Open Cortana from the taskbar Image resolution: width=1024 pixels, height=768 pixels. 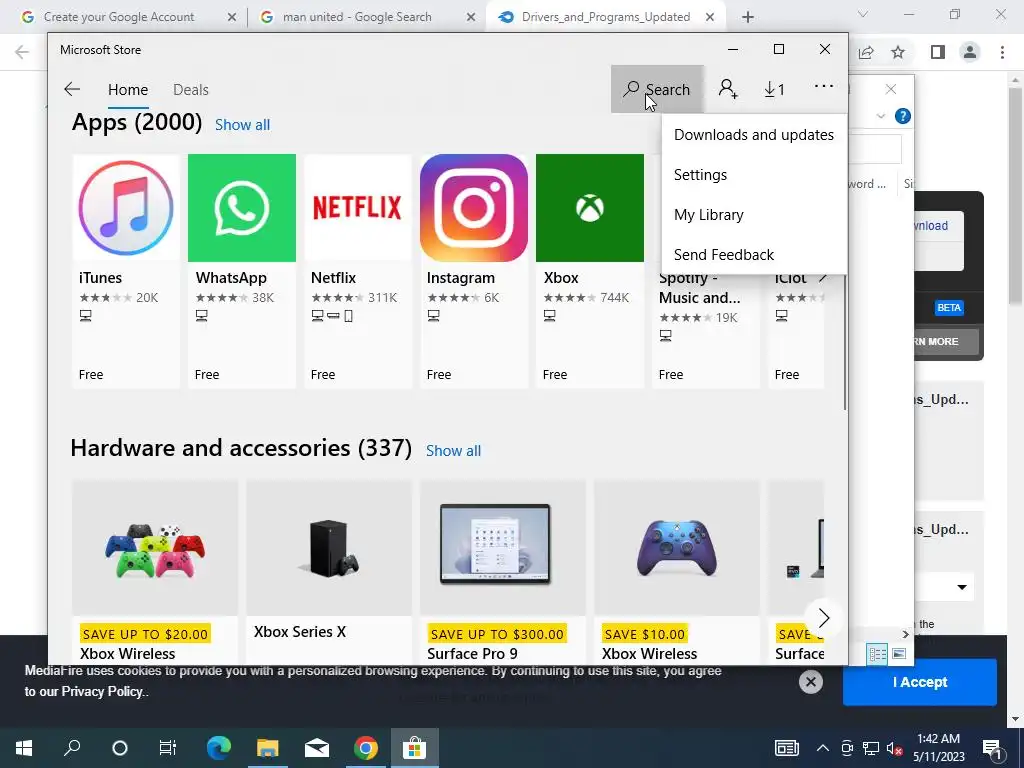click(120, 748)
